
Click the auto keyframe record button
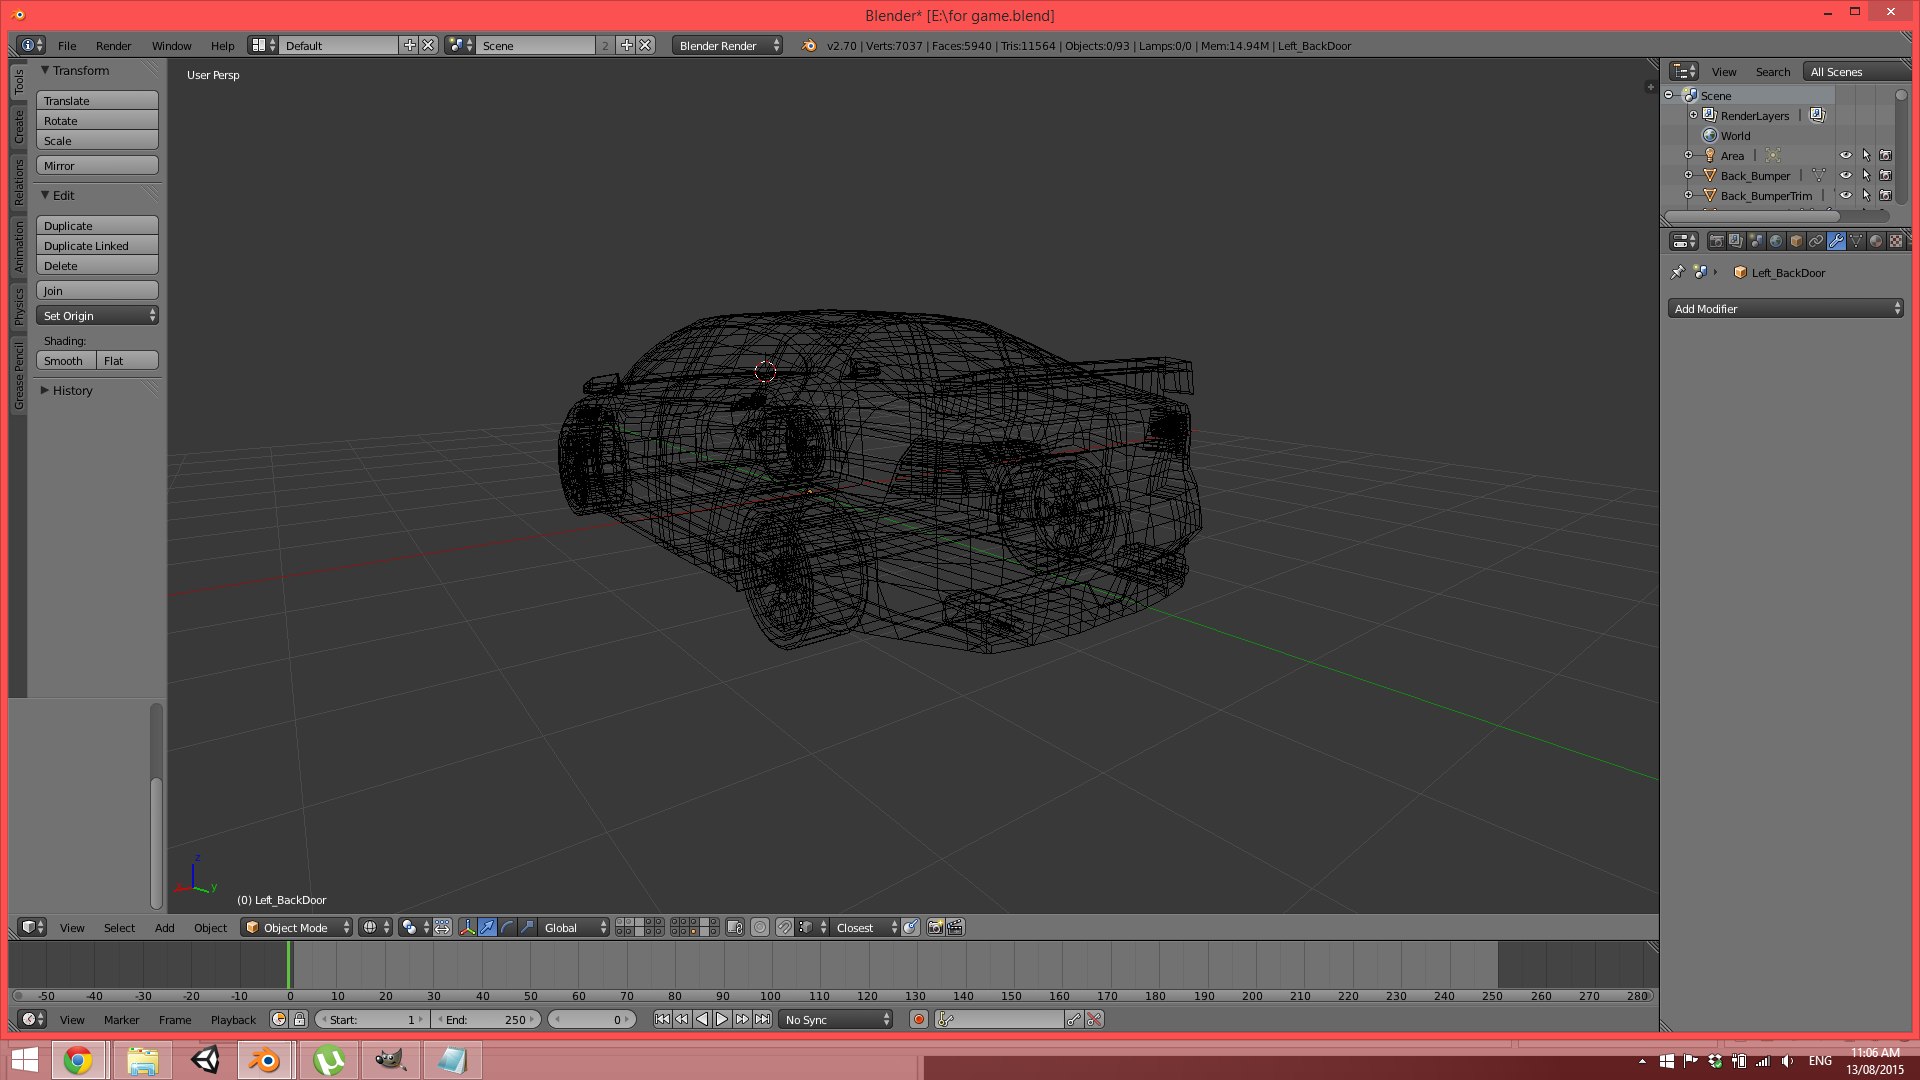(x=919, y=1019)
